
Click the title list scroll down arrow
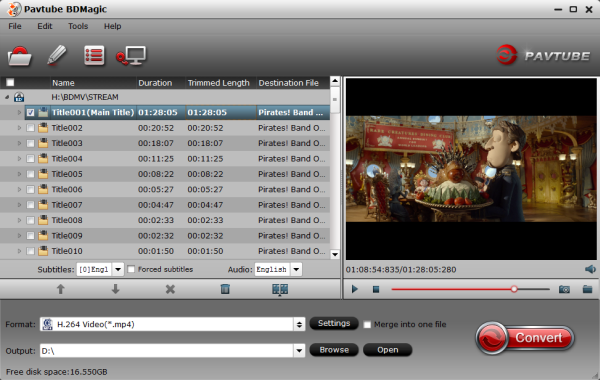click(335, 254)
